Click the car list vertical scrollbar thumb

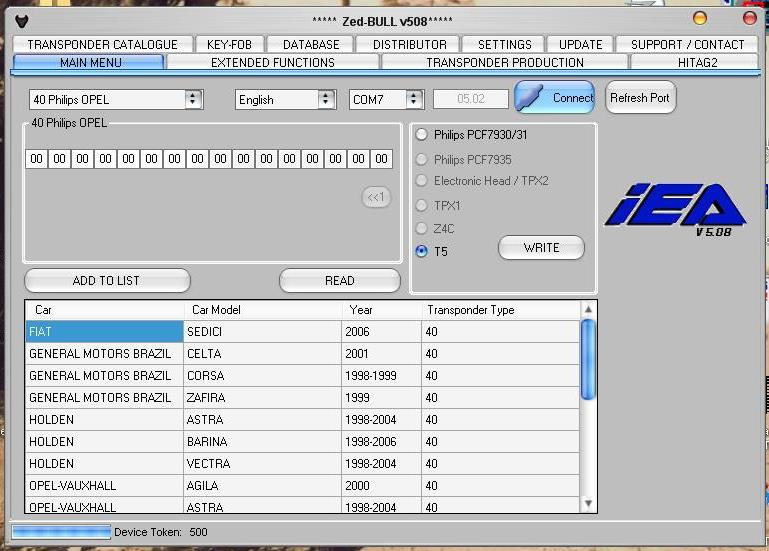pyautogui.click(x=588, y=359)
